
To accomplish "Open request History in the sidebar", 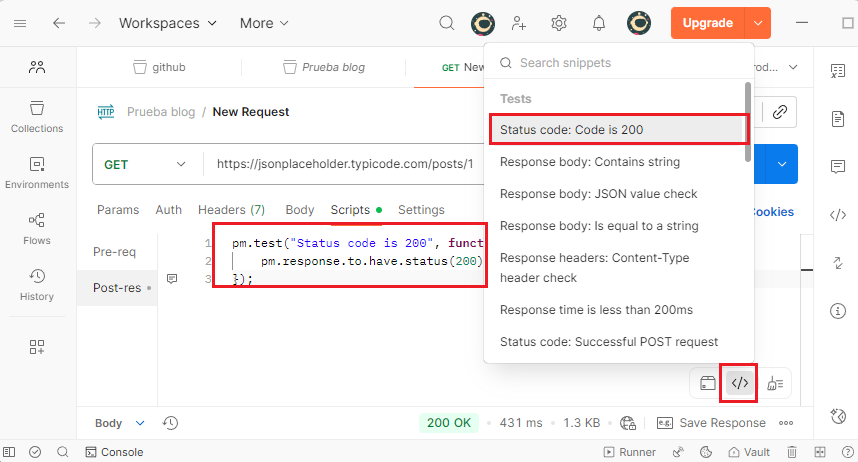I will (37, 284).
